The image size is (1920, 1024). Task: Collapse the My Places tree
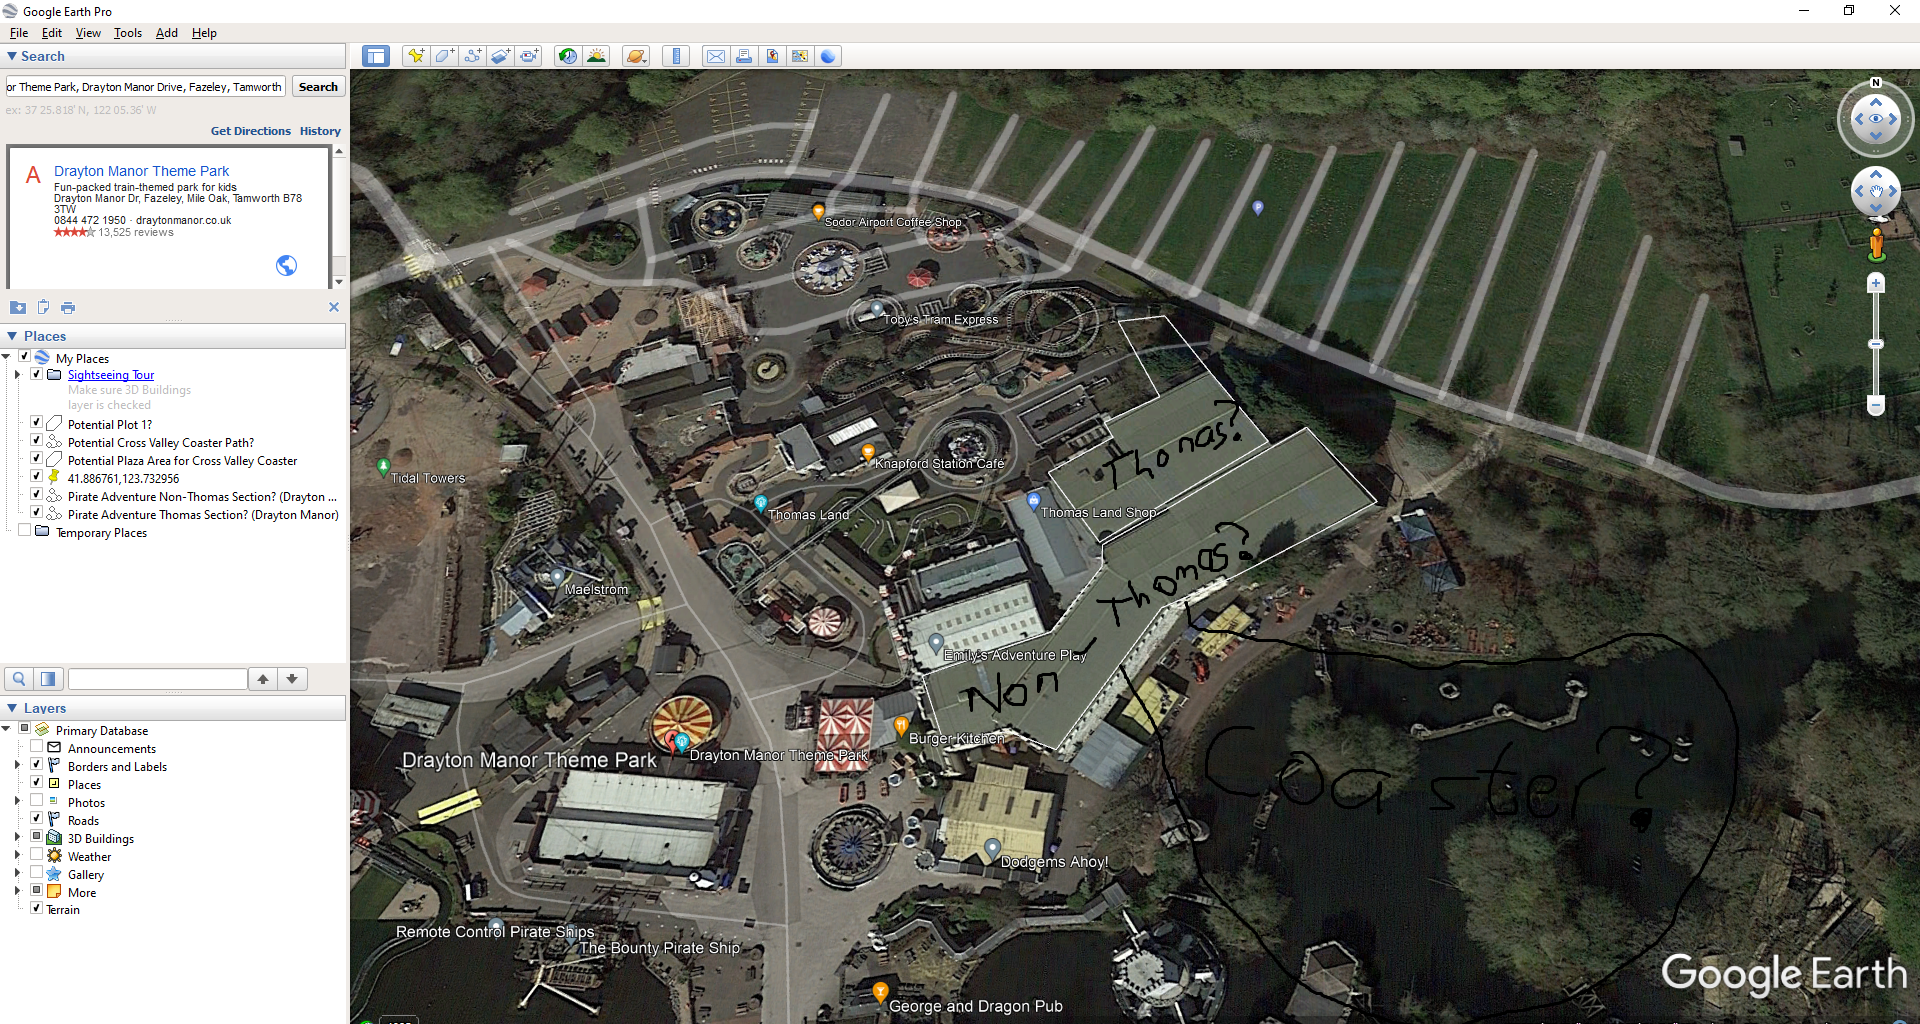[x=6, y=357]
